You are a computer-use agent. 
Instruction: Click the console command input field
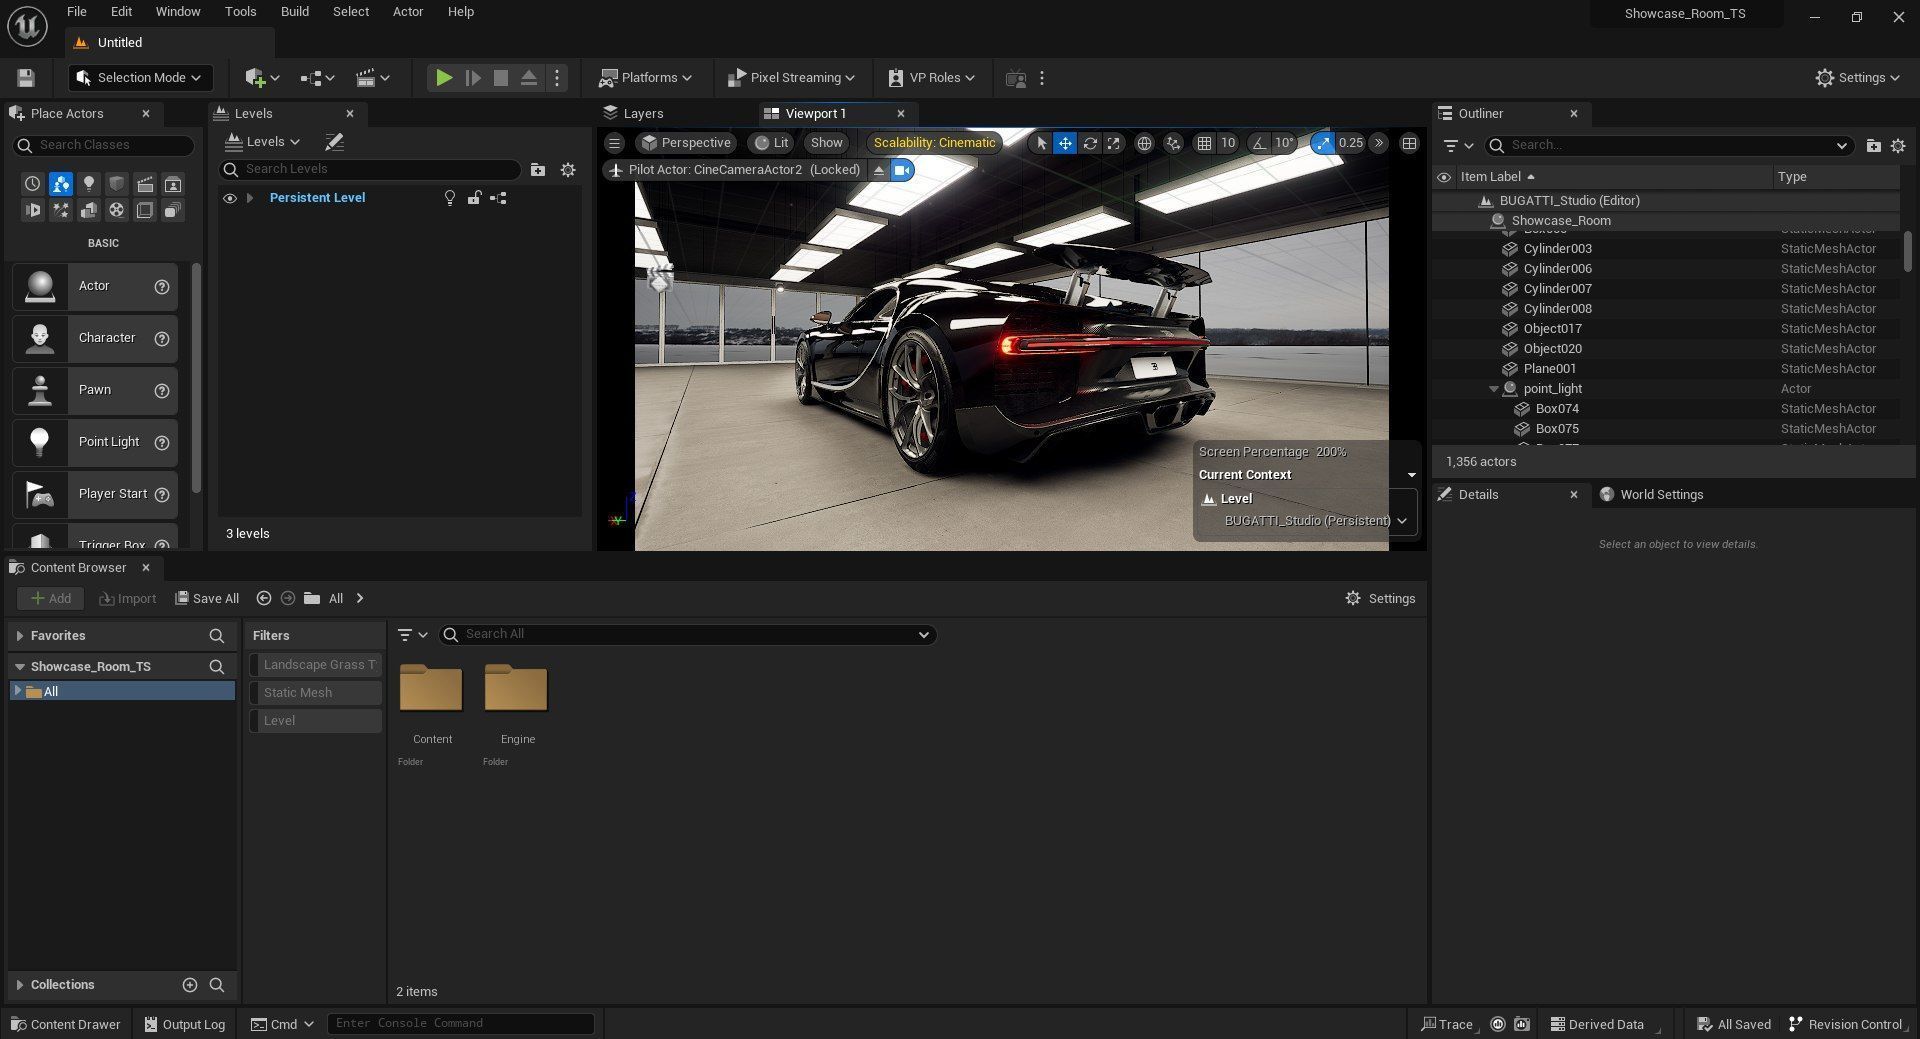(x=460, y=1024)
